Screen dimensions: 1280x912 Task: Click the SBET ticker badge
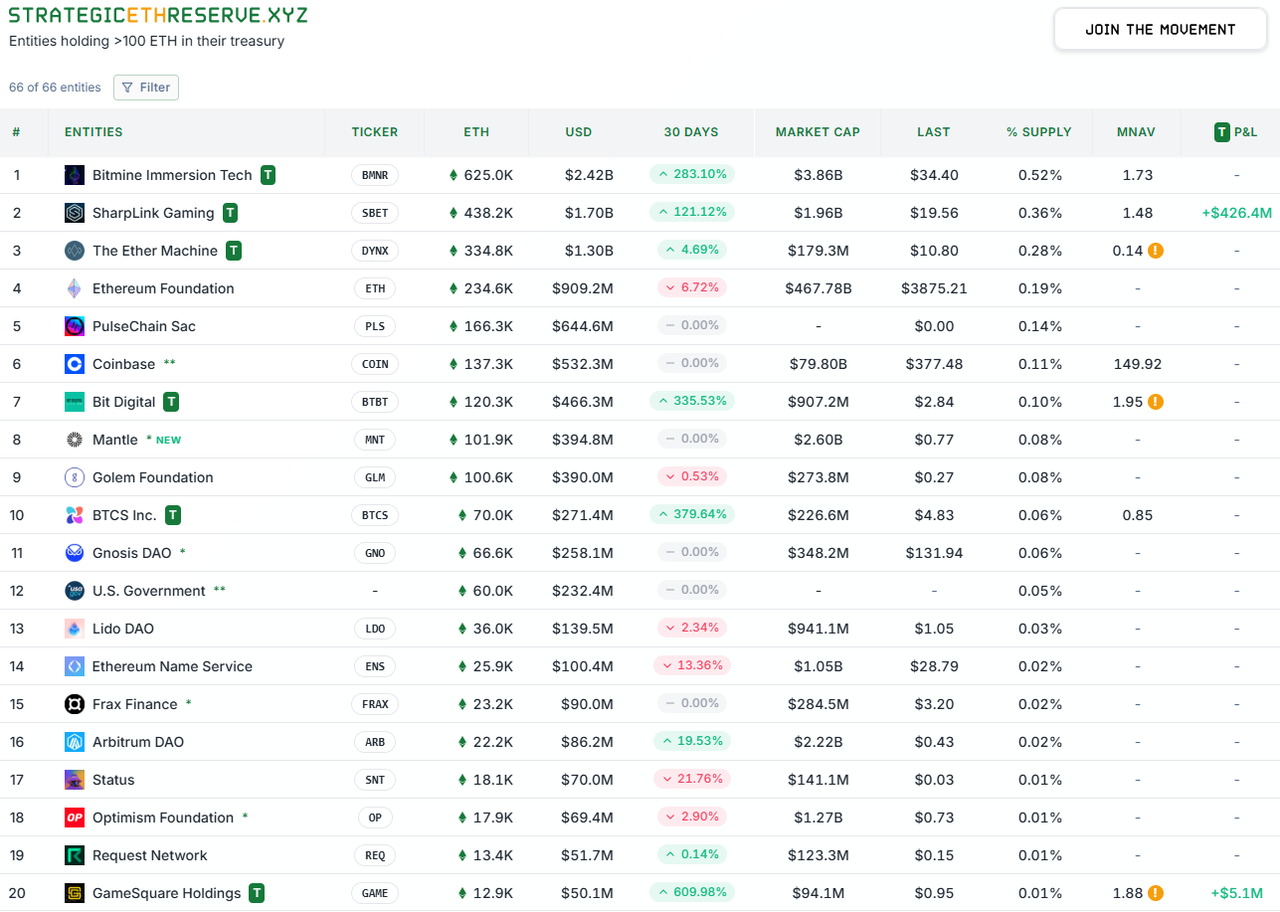coord(375,213)
